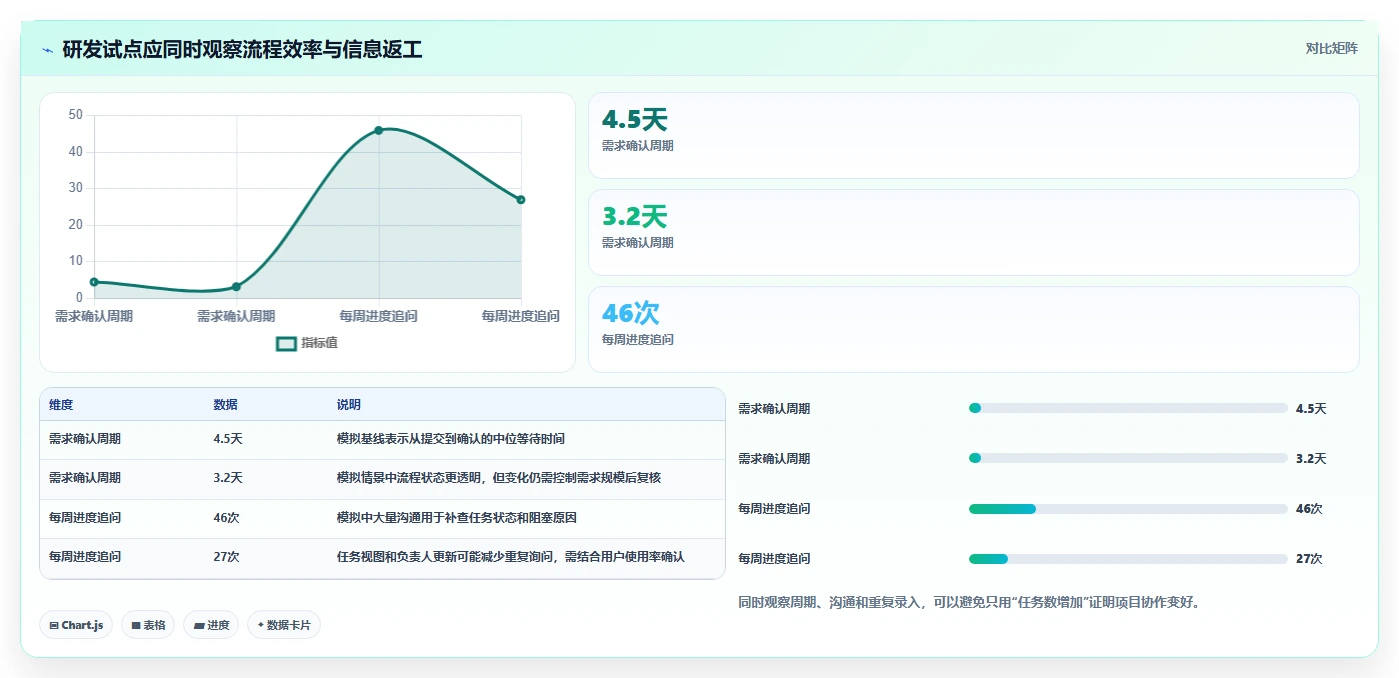Click the progress bar with value 4.5天
The width and height of the screenshot is (1399, 678).
tap(1128, 408)
